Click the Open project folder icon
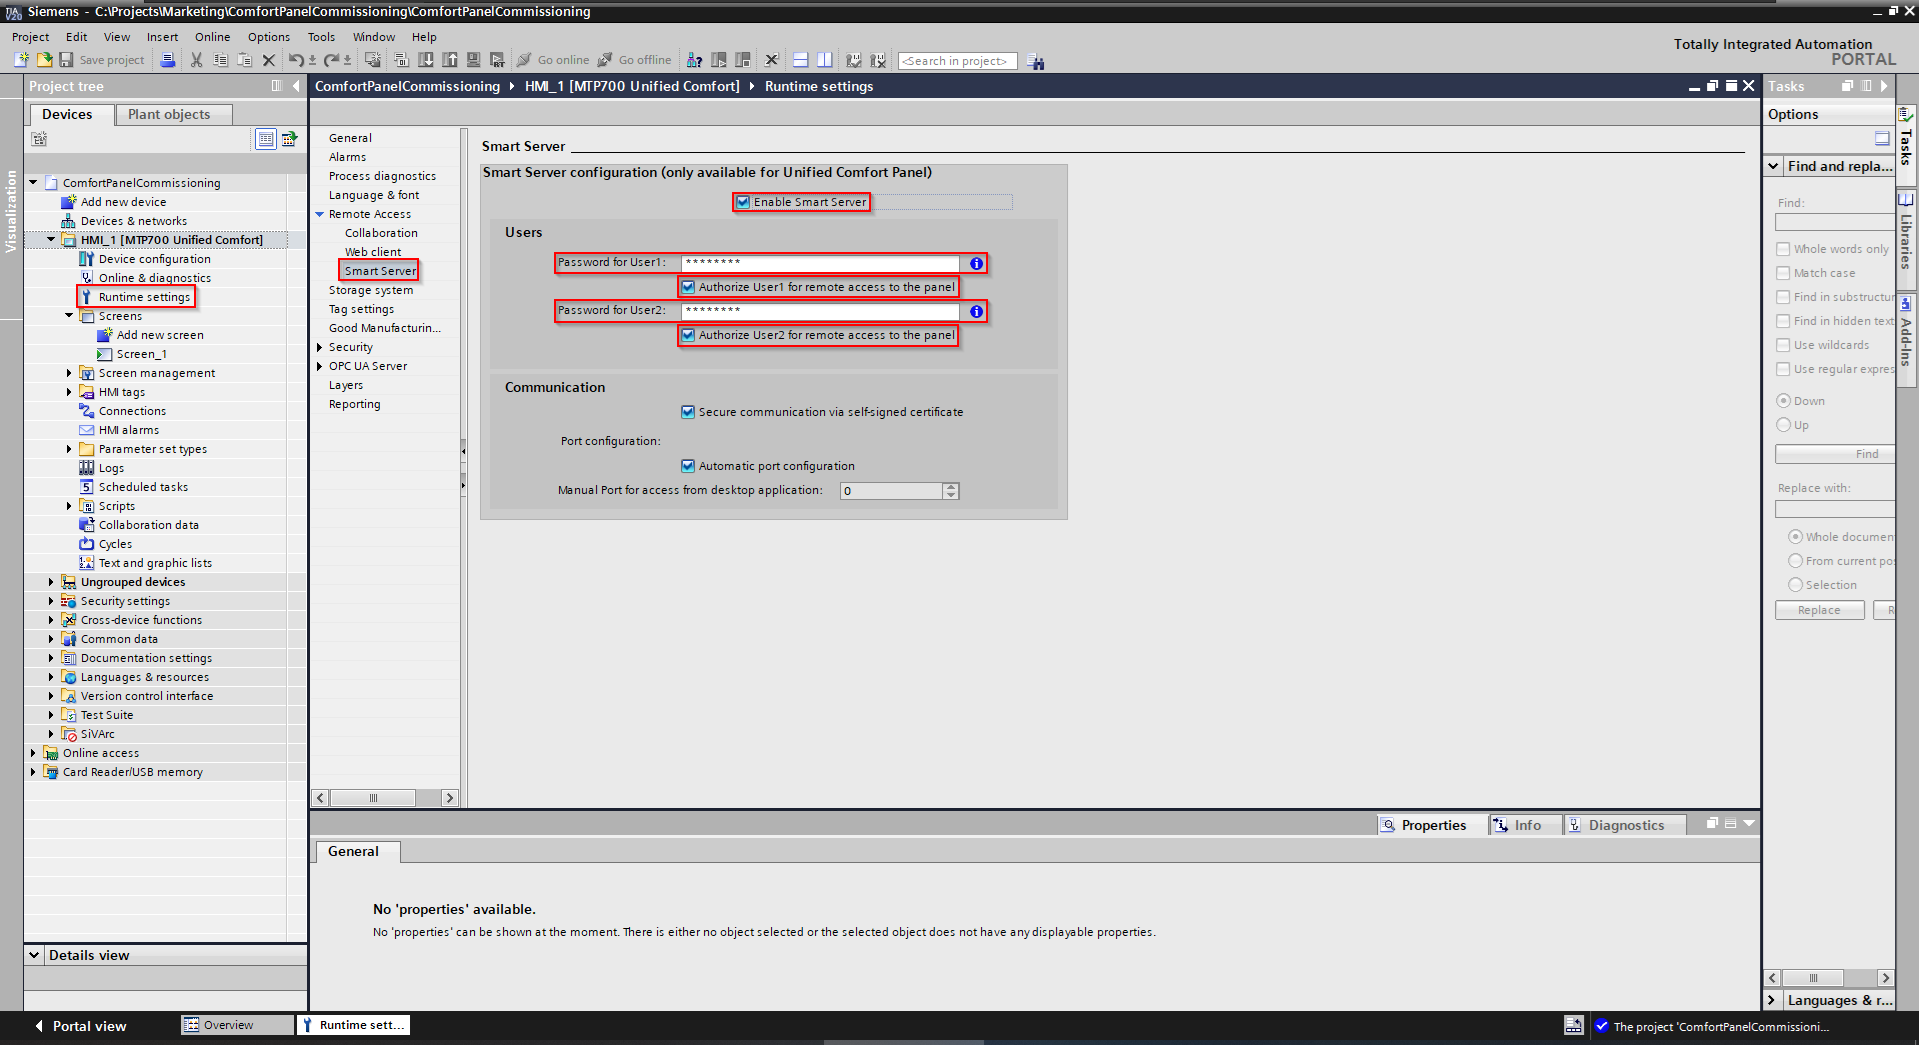The width and height of the screenshot is (1919, 1045). pos(44,60)
